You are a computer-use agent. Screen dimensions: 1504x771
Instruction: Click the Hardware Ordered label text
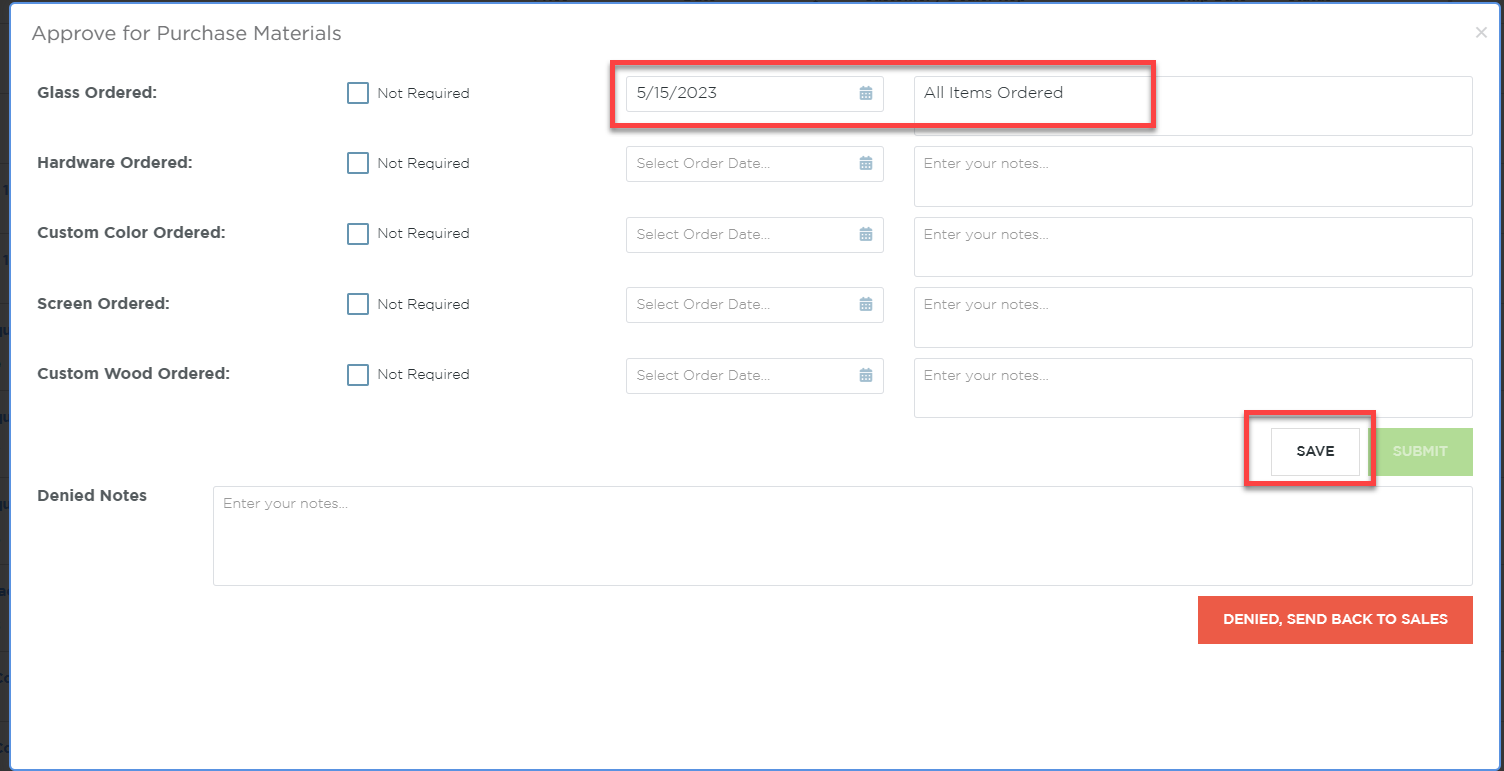114,162
